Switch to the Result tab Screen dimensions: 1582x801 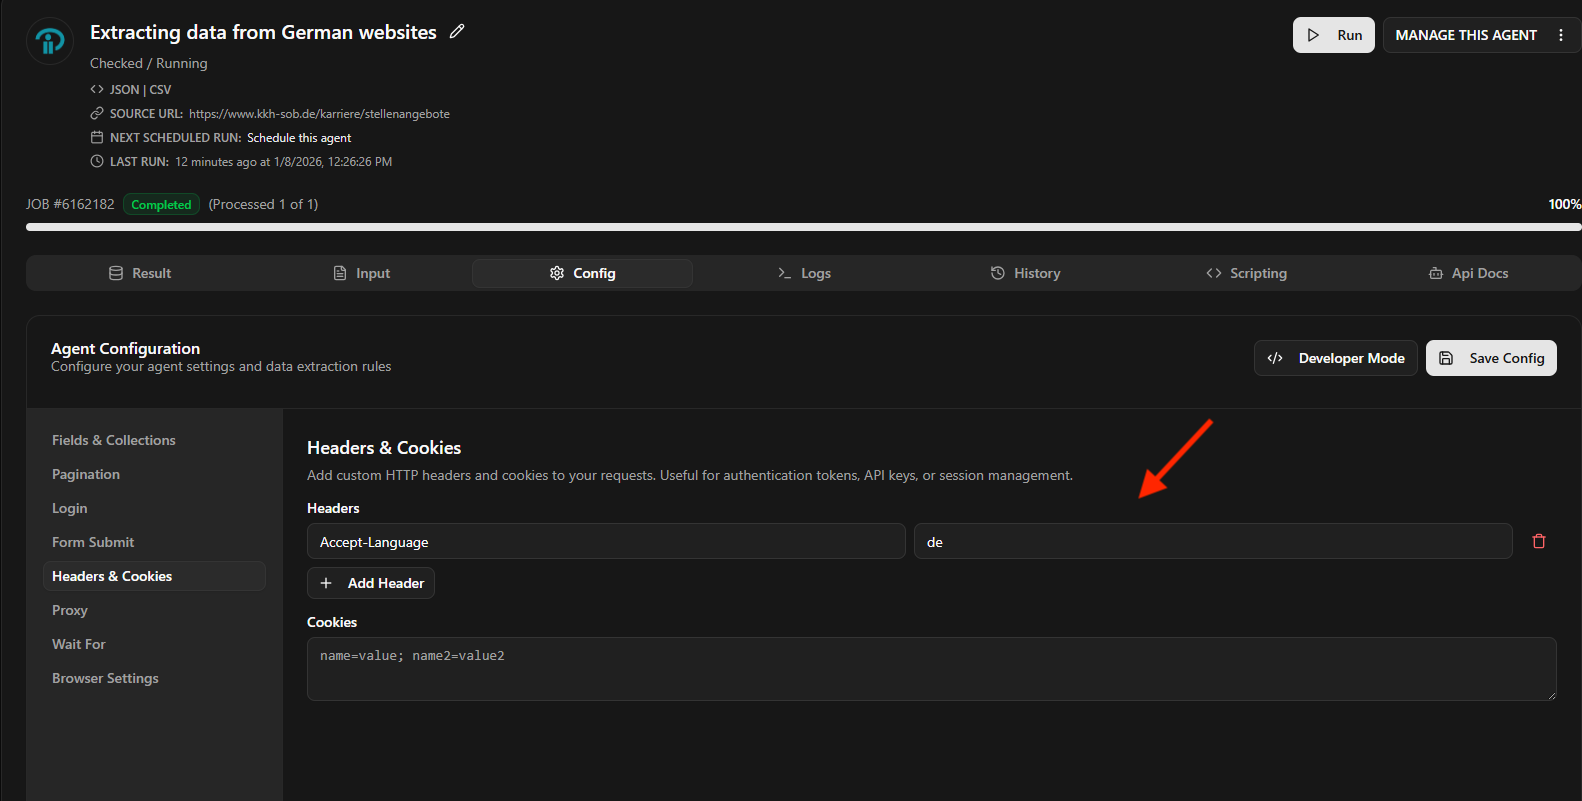click(140, 273)
